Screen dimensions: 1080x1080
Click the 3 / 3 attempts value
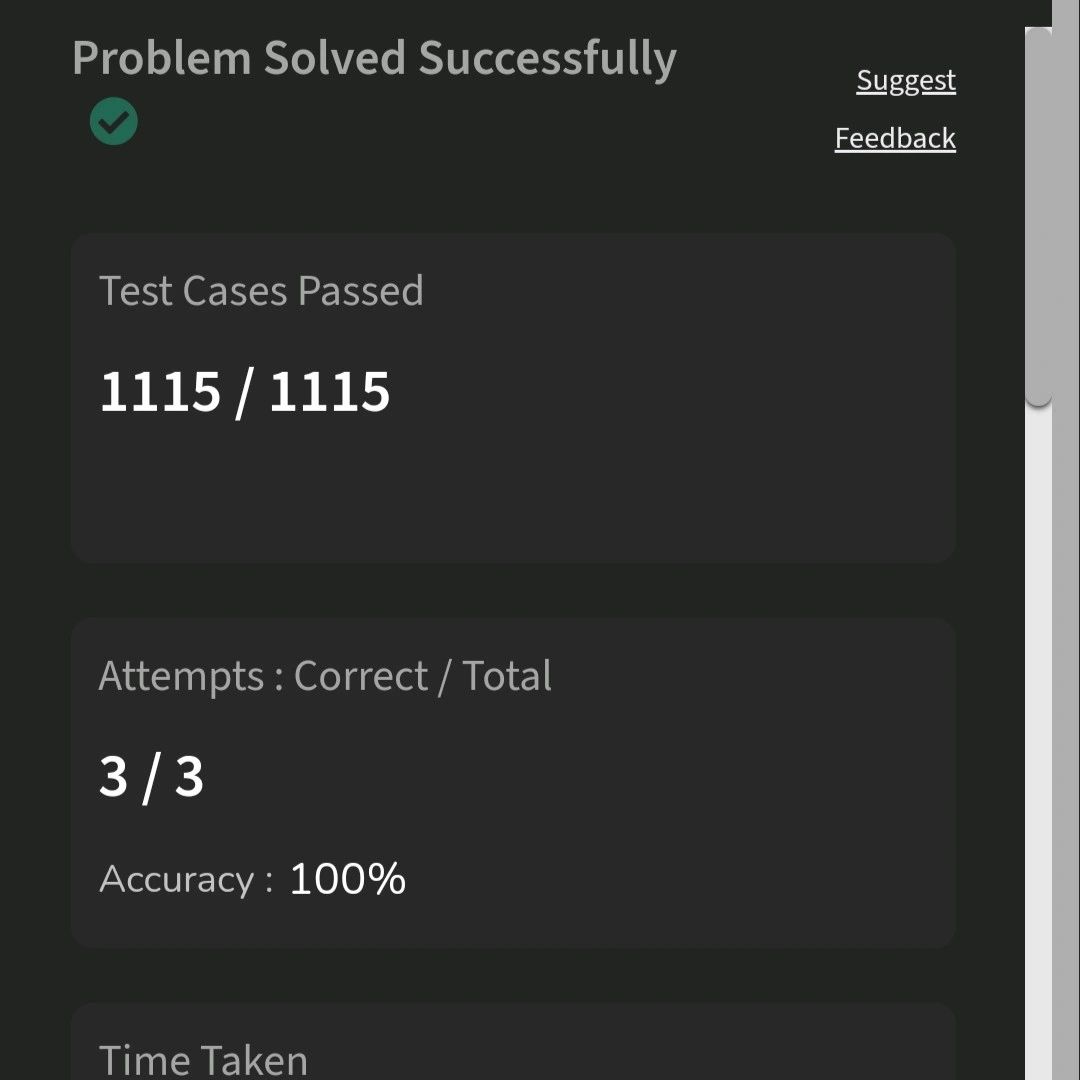[152, 777]
